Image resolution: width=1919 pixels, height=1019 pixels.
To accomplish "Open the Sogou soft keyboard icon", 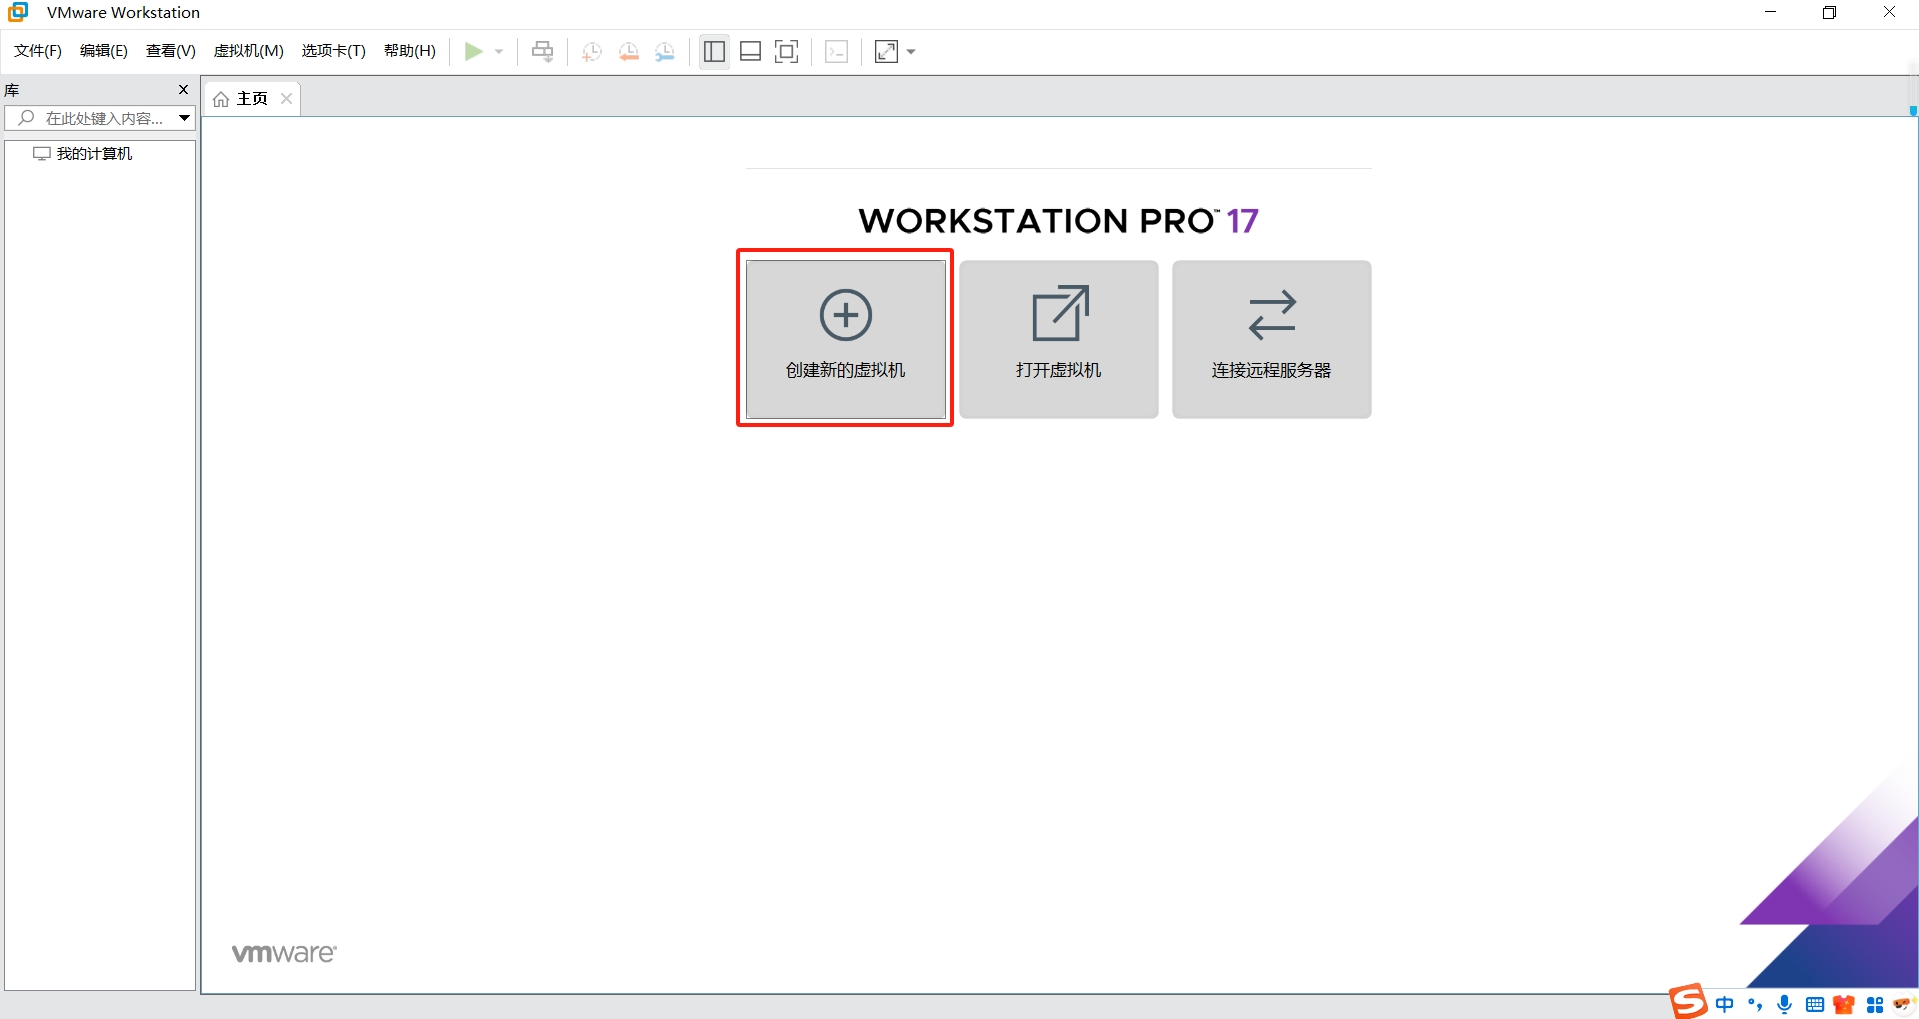I will coord(1815,1005).
